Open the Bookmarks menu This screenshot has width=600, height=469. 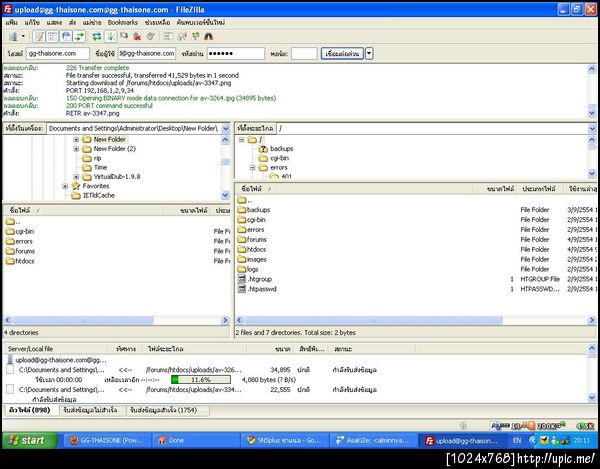[x=122, y=21]
